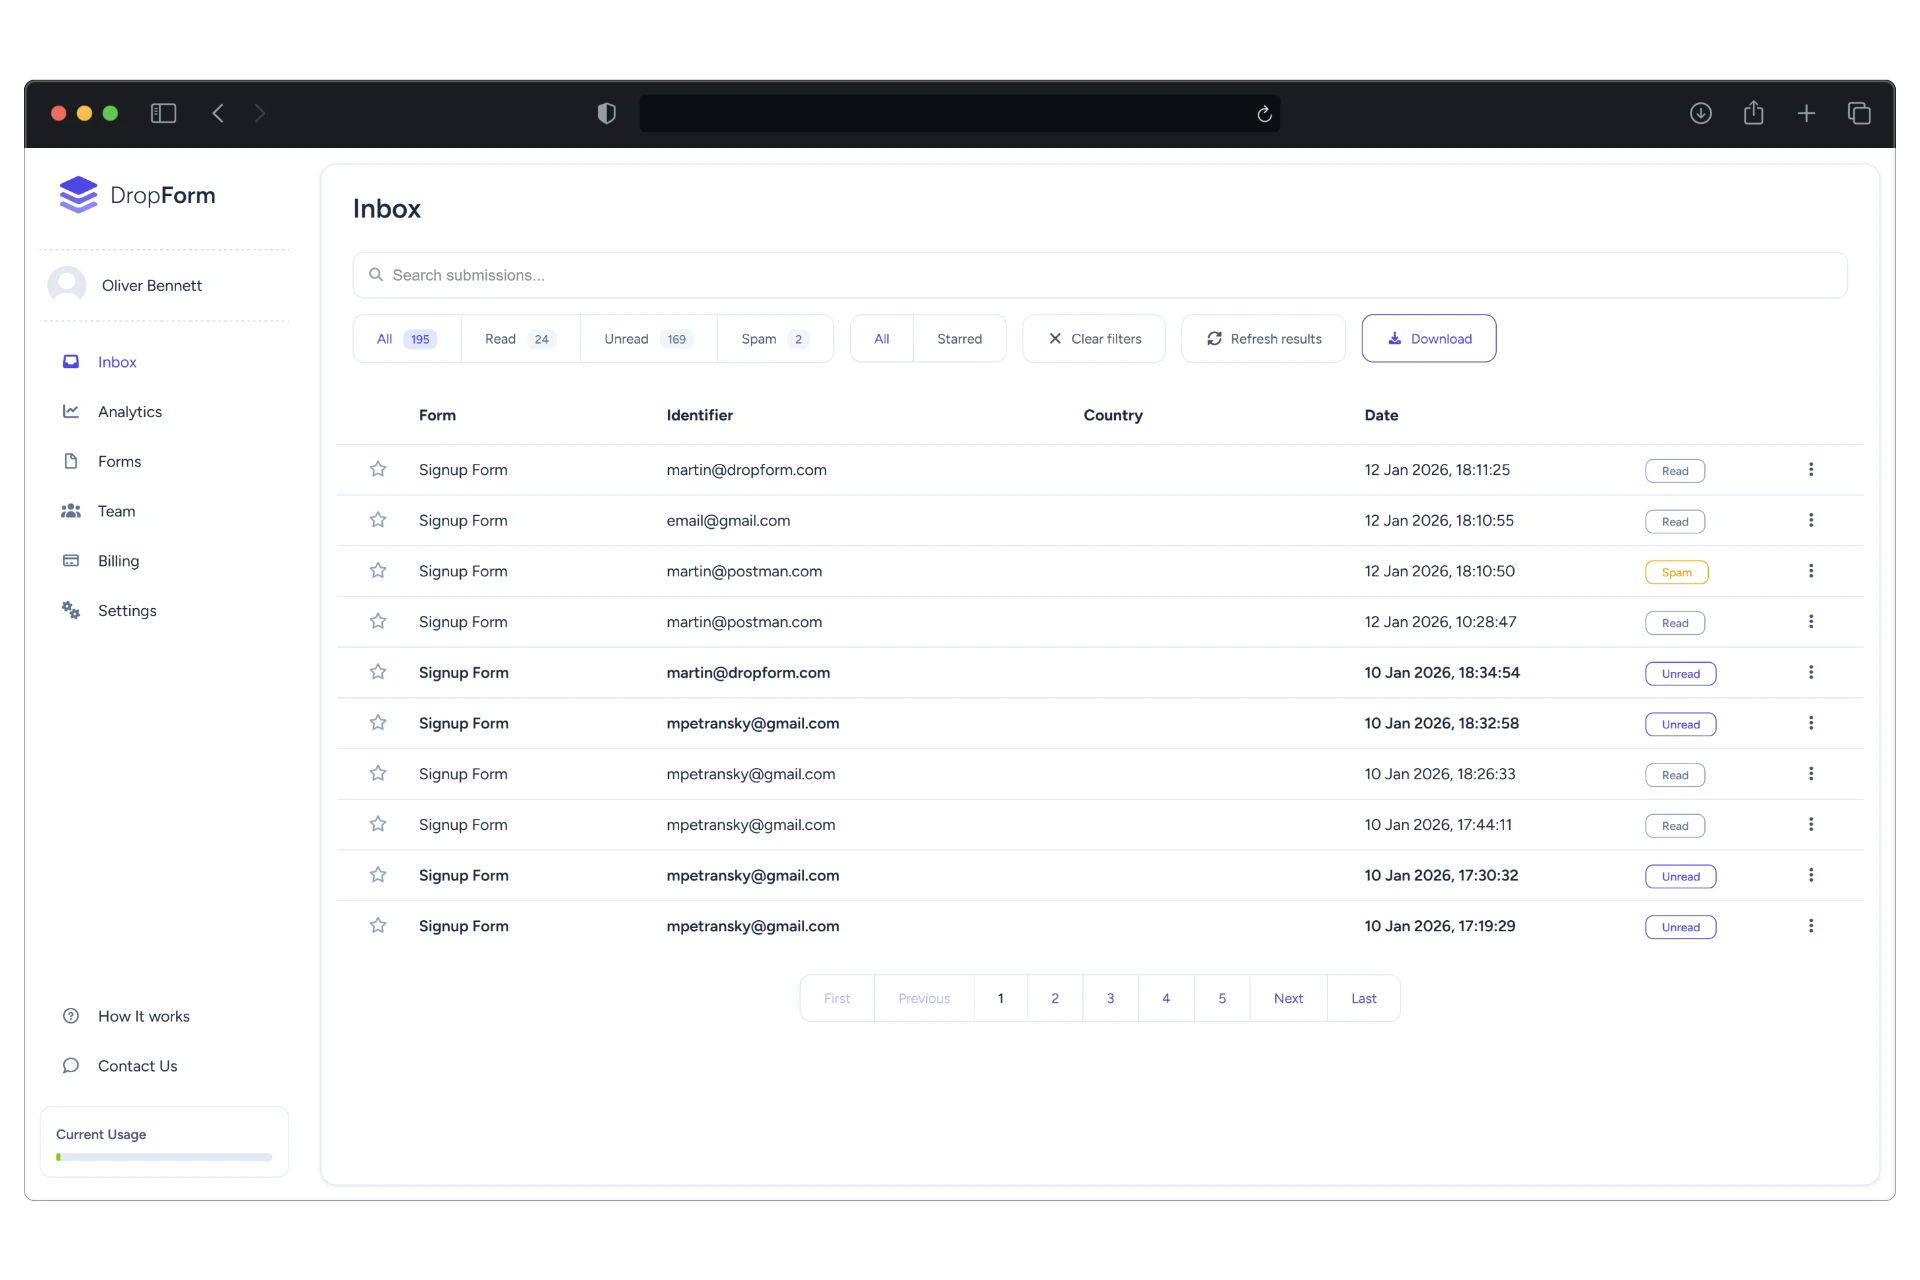Open the Settings section
Image resolution: width=1920 pixels, height=1280 pixels.
tap(127, 610)
